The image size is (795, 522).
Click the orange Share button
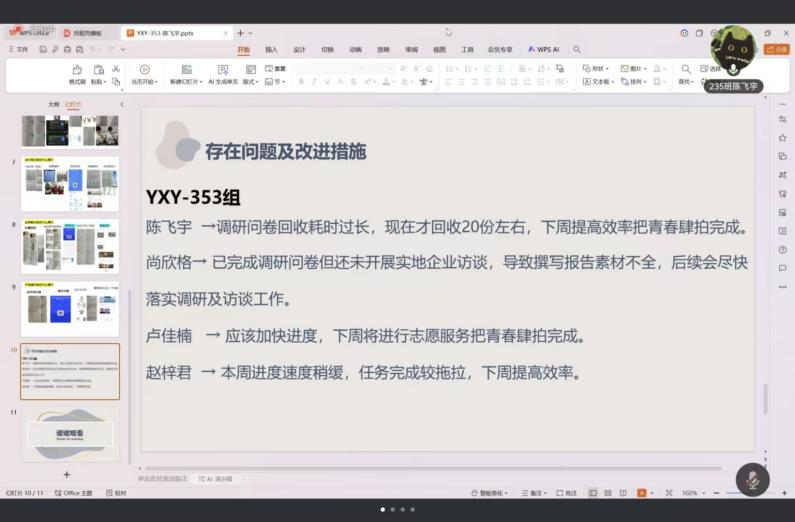click(x=776, y=49)
